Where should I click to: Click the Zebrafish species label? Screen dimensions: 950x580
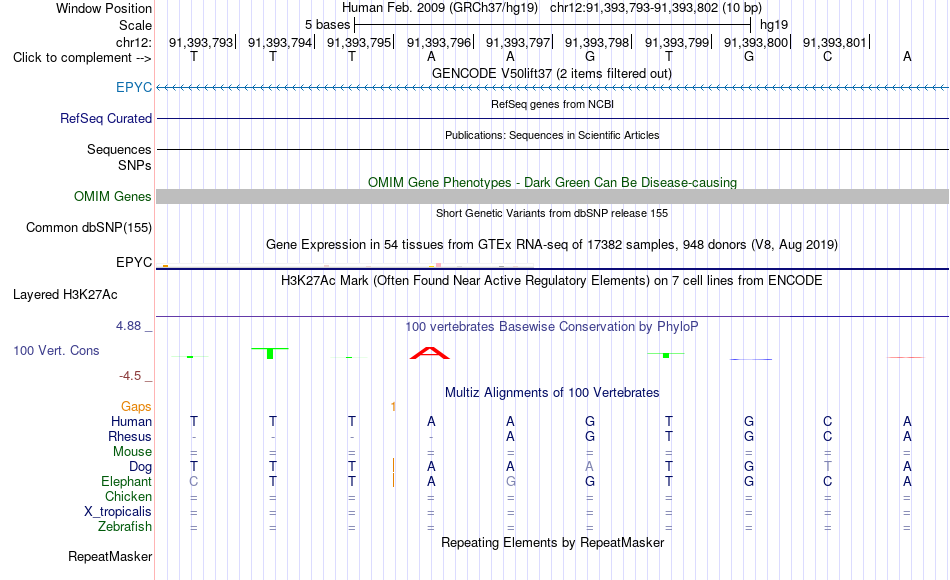tap(125, 526)
